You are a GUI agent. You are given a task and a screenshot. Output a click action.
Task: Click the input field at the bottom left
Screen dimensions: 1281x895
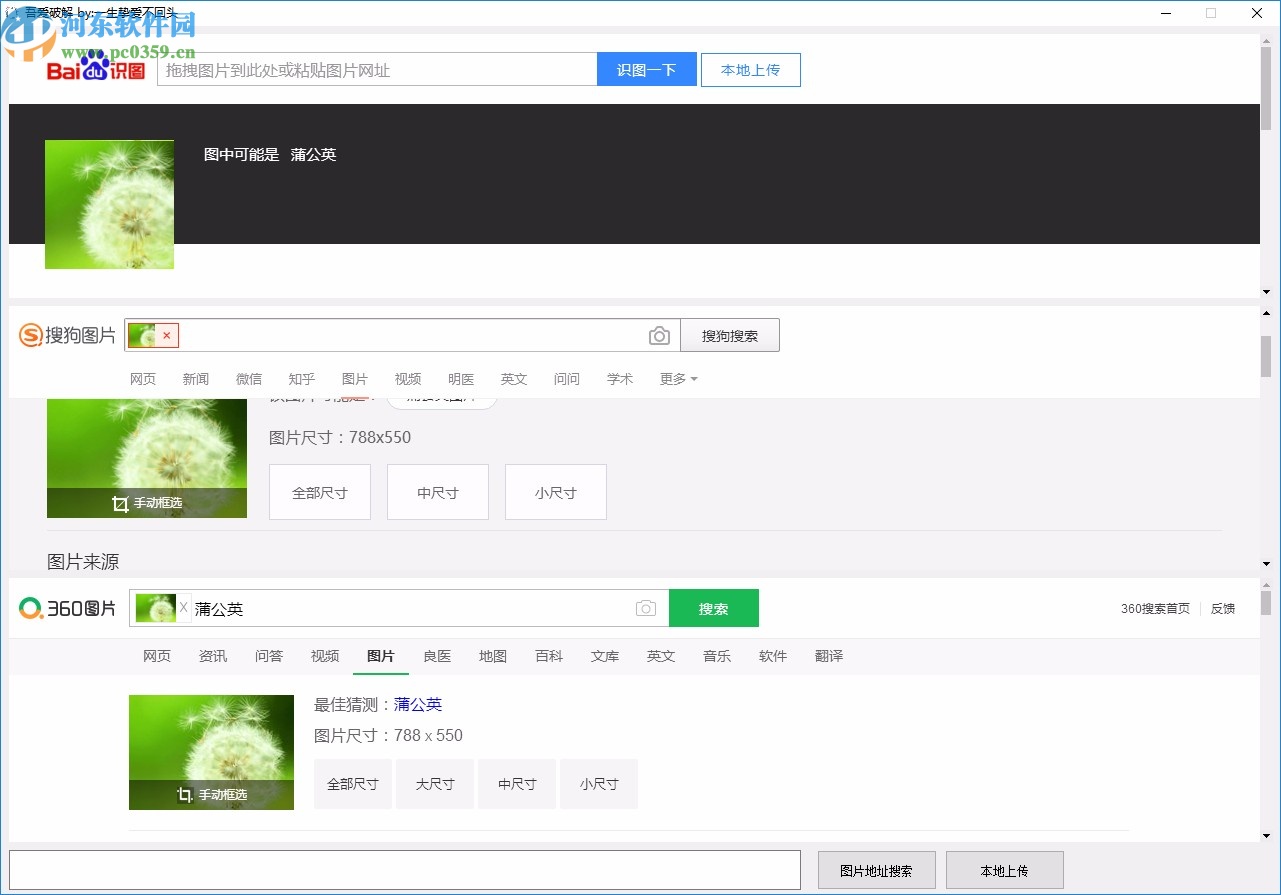[x=404, y=870]
